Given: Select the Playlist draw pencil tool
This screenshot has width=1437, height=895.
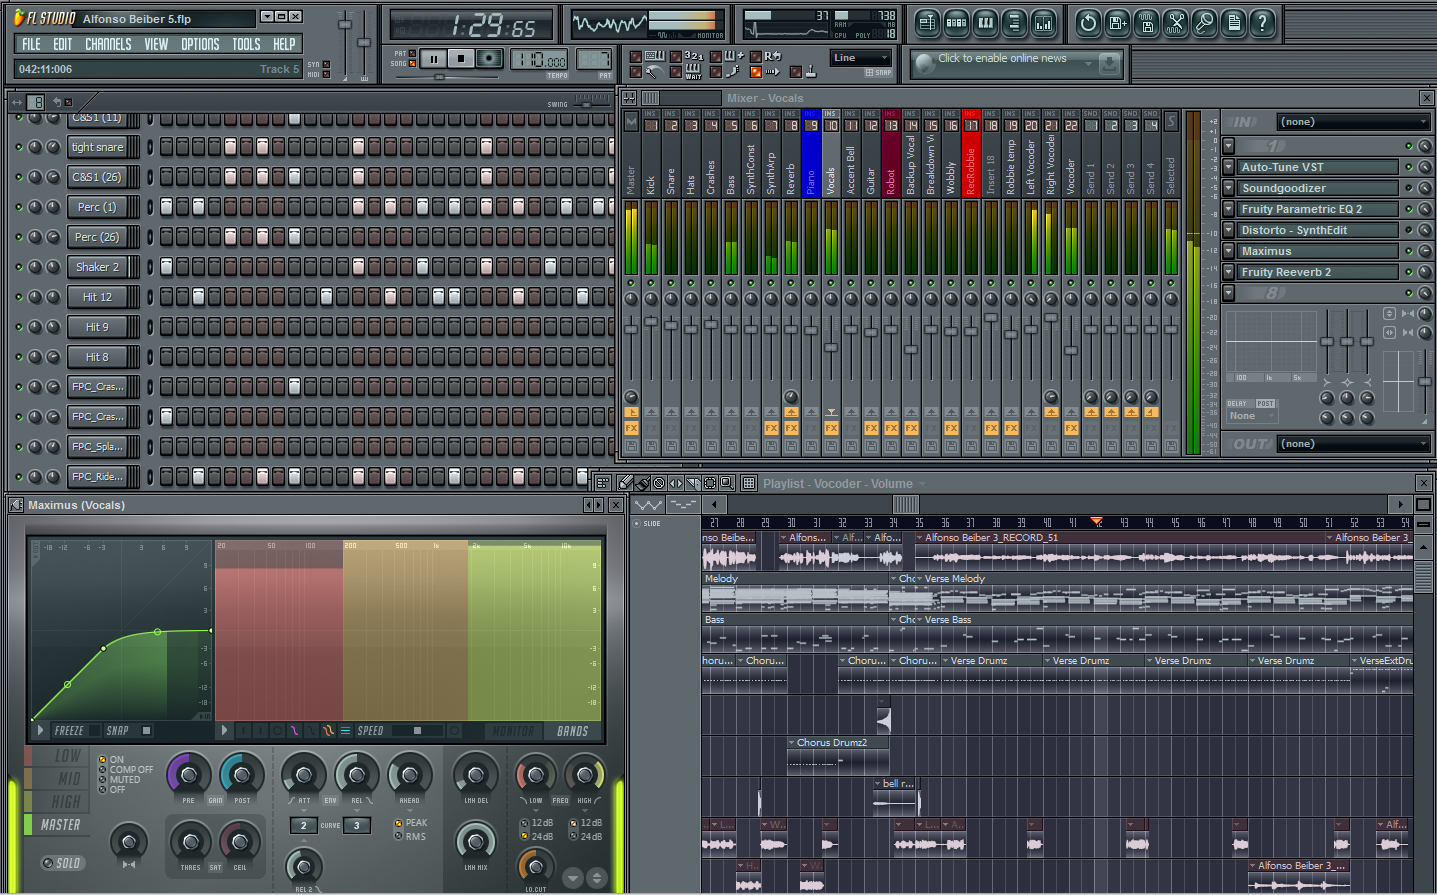Looking at the screenshot, I should coord(626,483).
